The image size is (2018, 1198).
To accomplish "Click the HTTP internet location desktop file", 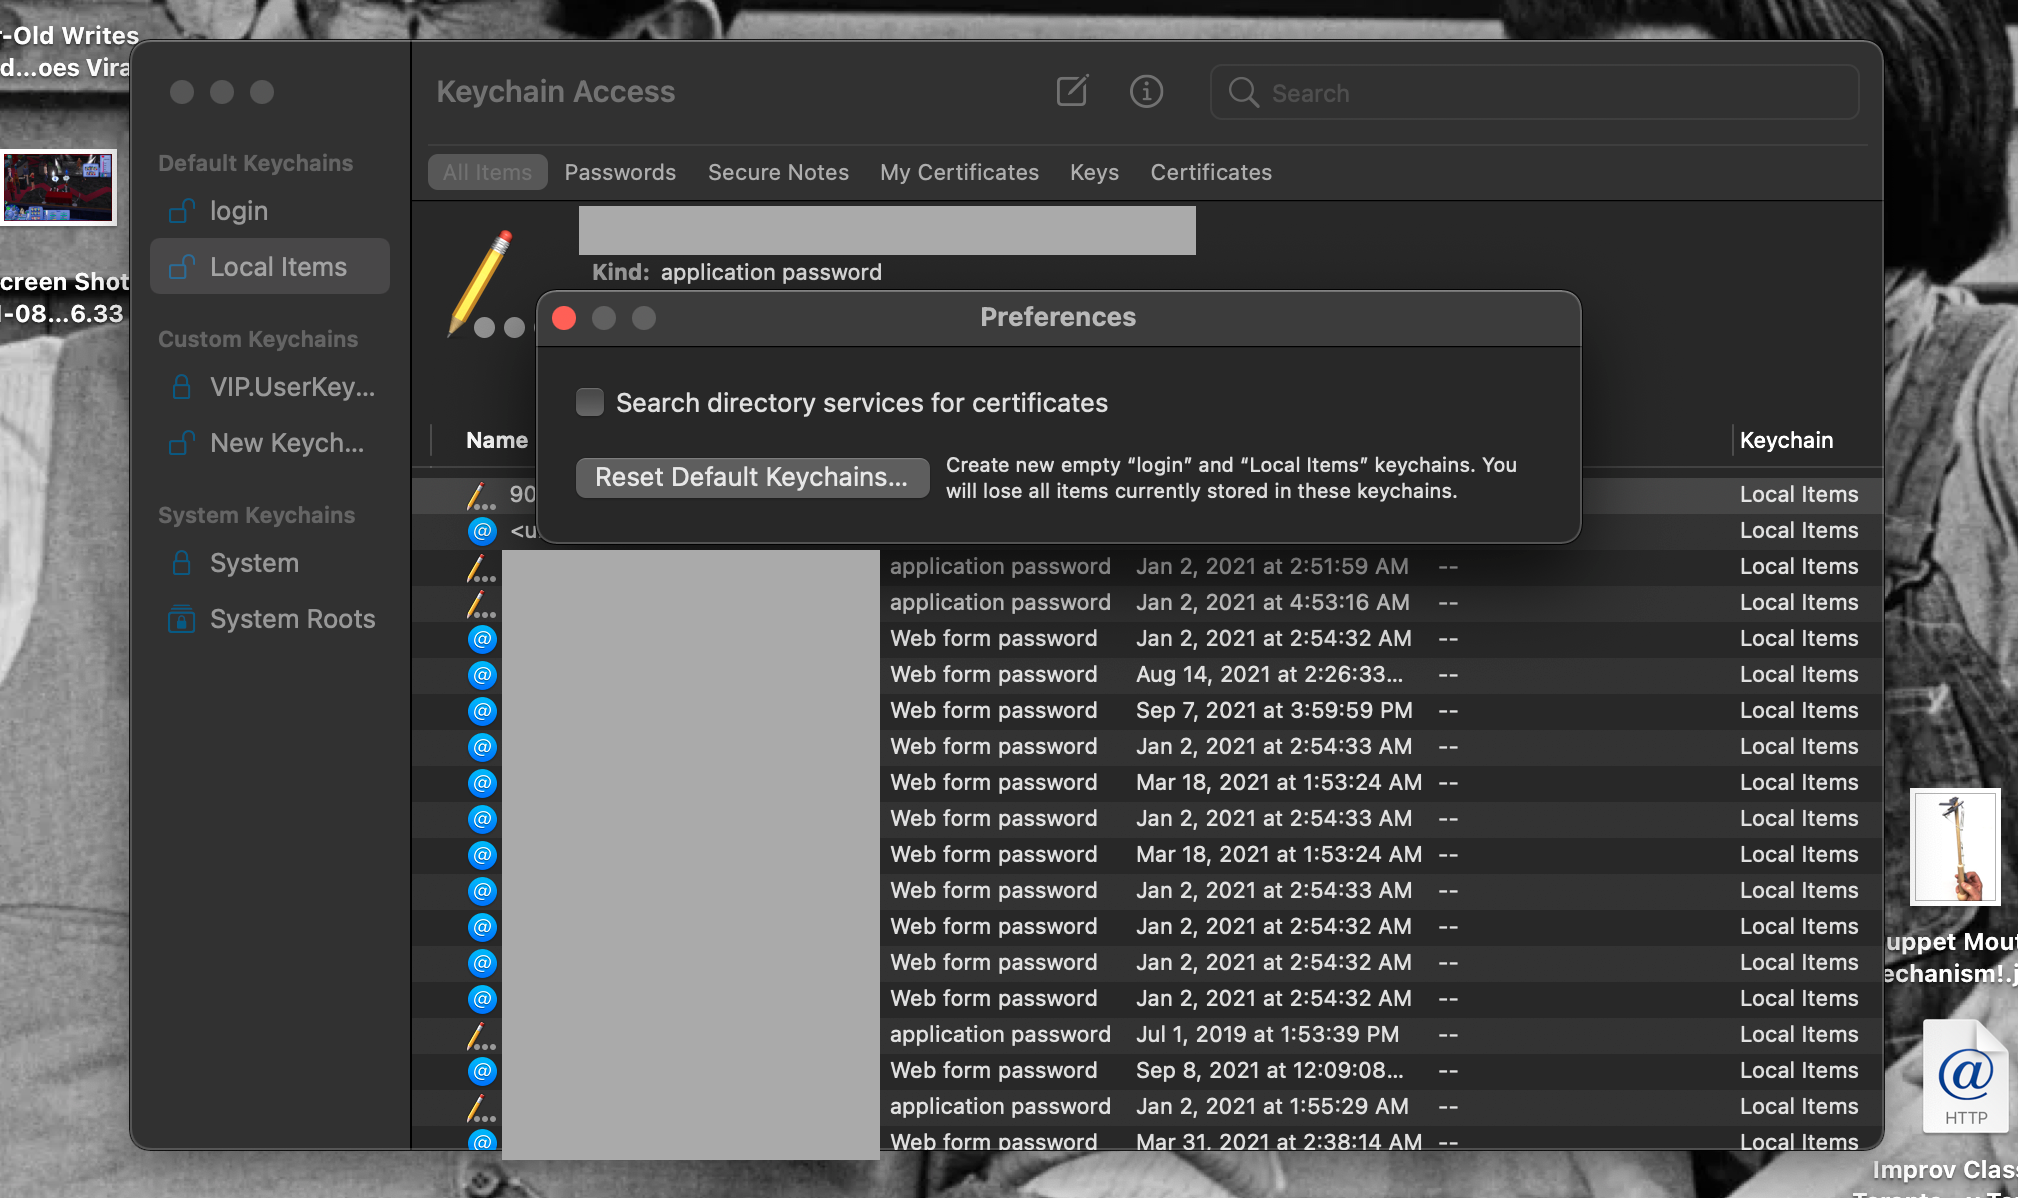I will tap(1965, 1078).
